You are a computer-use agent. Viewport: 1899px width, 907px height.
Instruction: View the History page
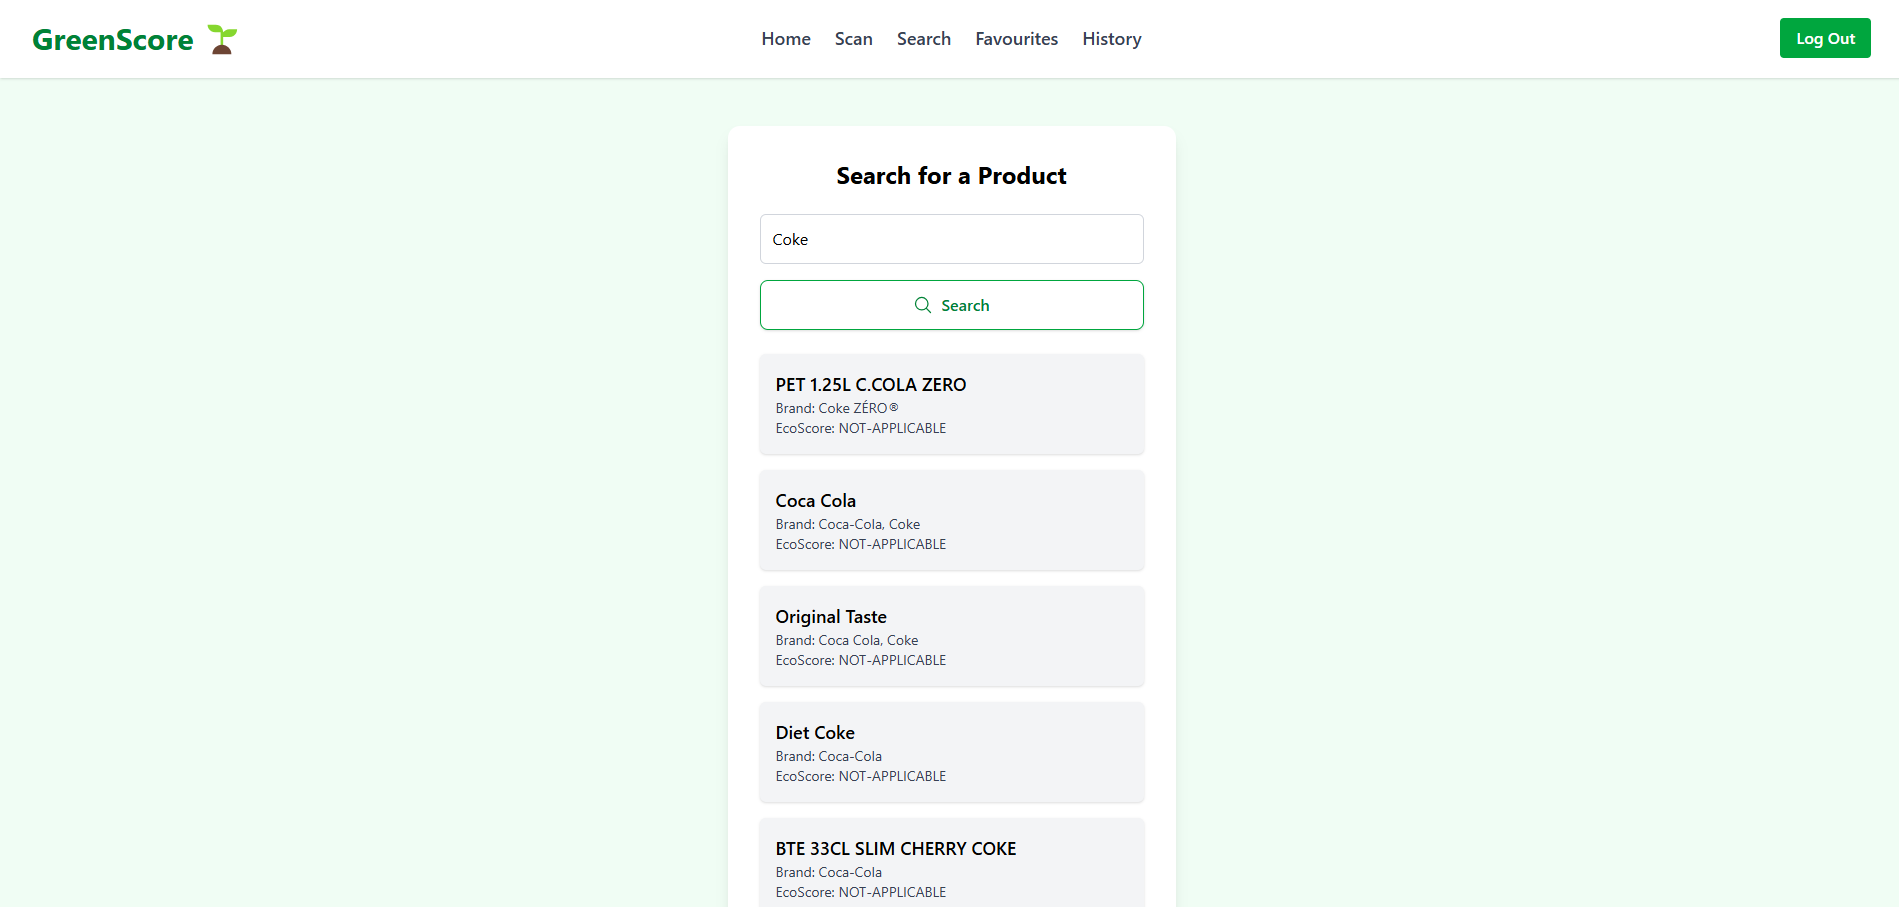click(x=1111, y=39)
